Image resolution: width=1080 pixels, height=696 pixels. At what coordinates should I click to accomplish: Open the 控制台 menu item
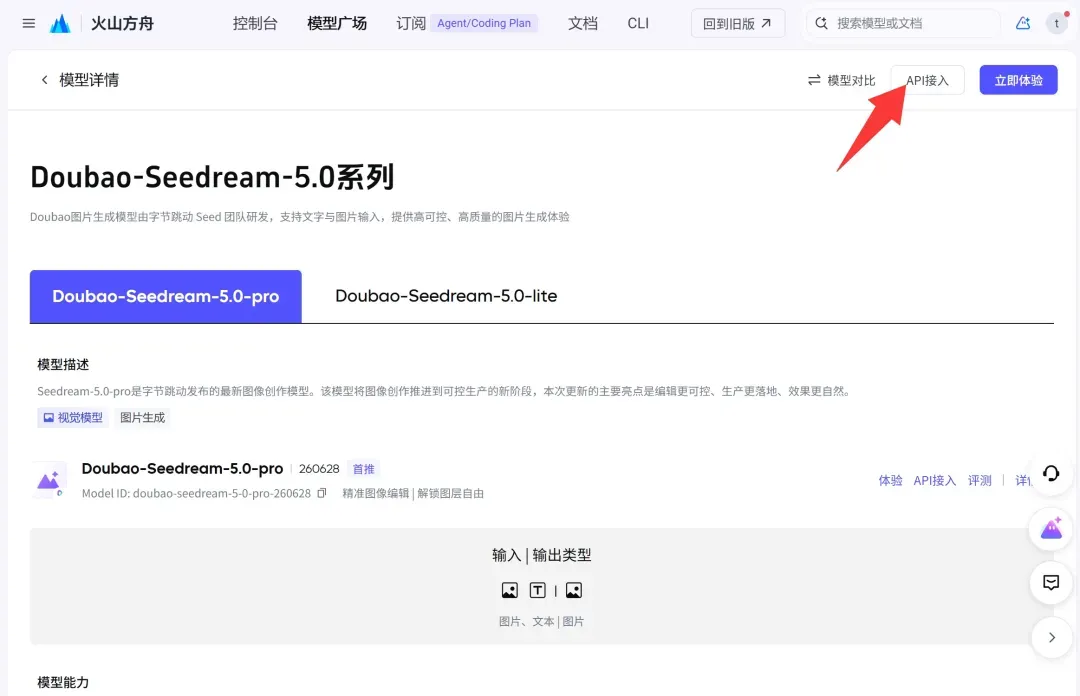(255, 23)
